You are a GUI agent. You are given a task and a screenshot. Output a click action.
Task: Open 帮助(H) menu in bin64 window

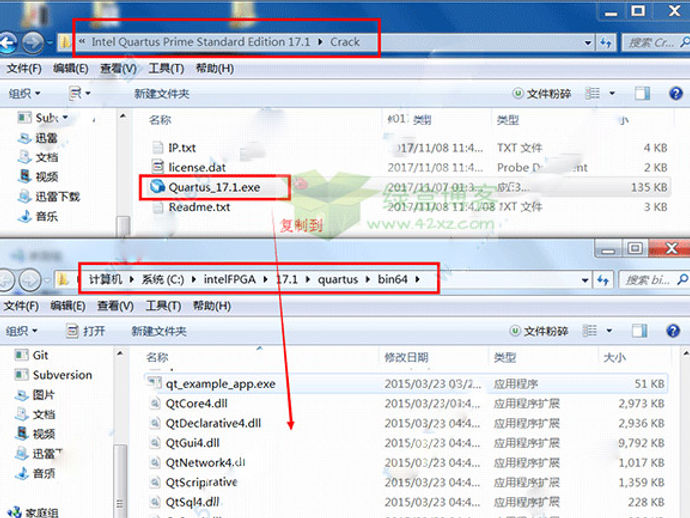click(x=212, y=306)
